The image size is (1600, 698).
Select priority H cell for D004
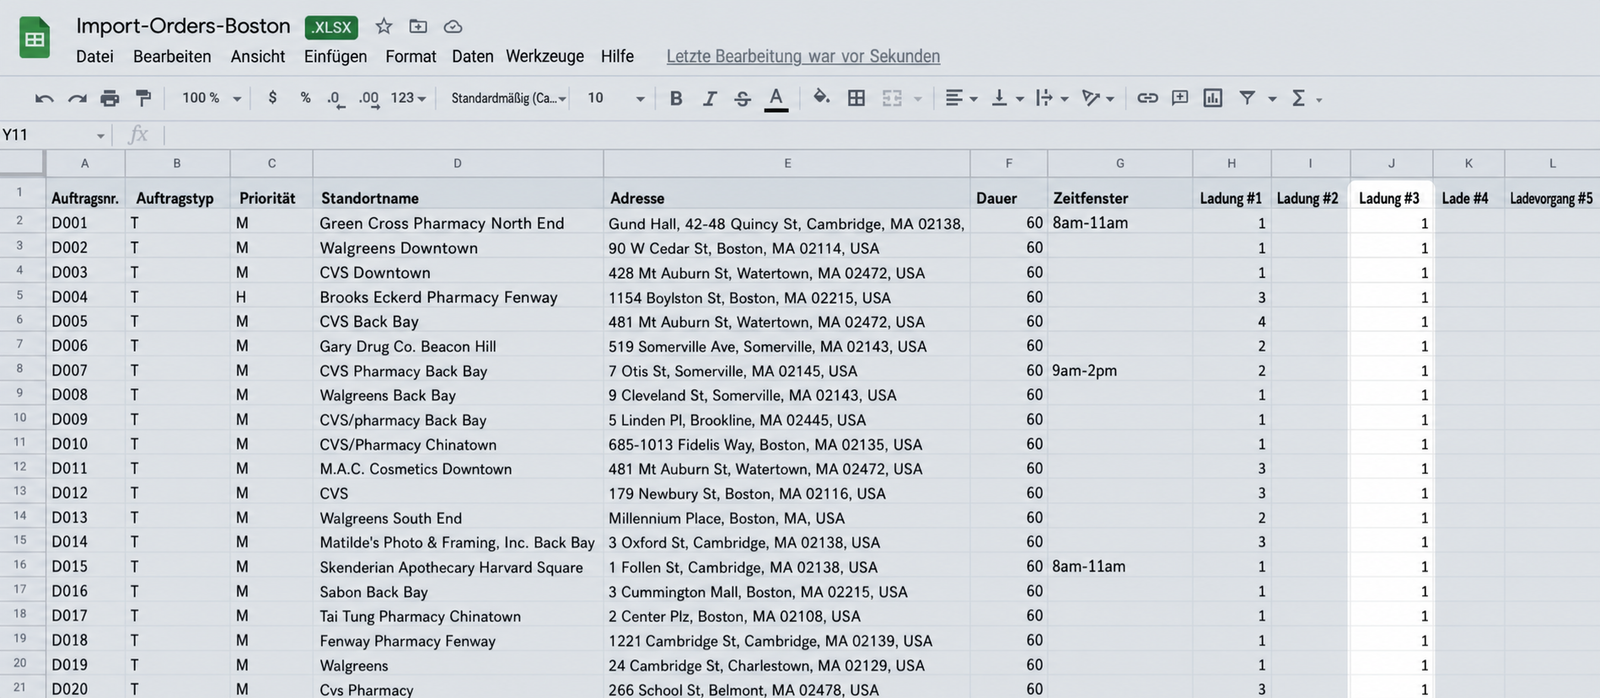click(x=271, y=297)
